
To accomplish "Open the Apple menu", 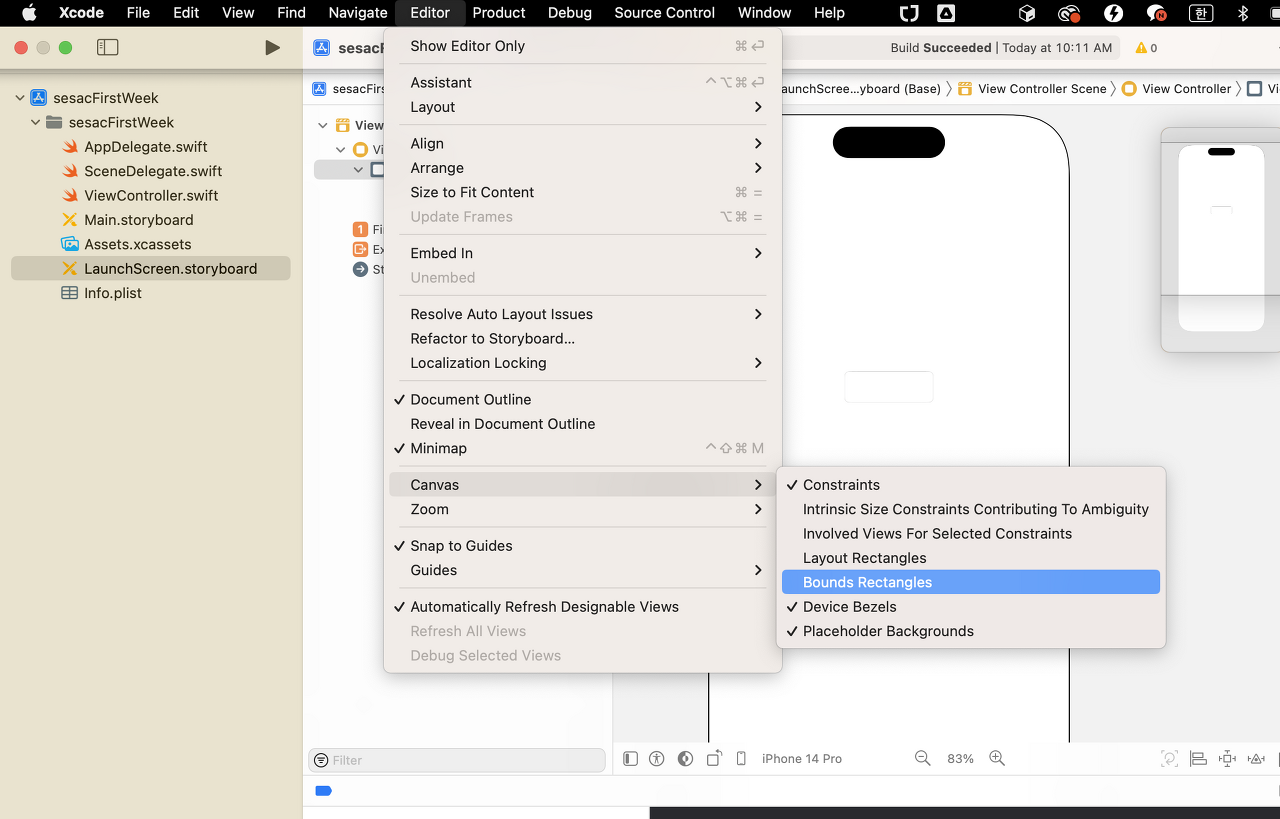I will (29, 13).
